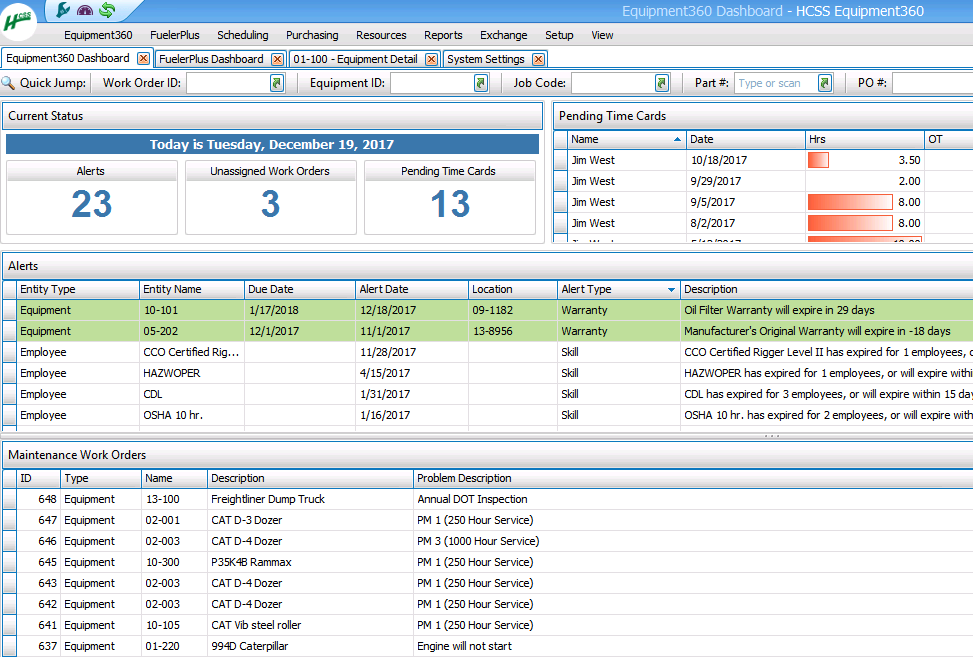This screenshot has height=657, width=973.
Task: Click the purple gauge dashboard icon
Action: [85, 10]
